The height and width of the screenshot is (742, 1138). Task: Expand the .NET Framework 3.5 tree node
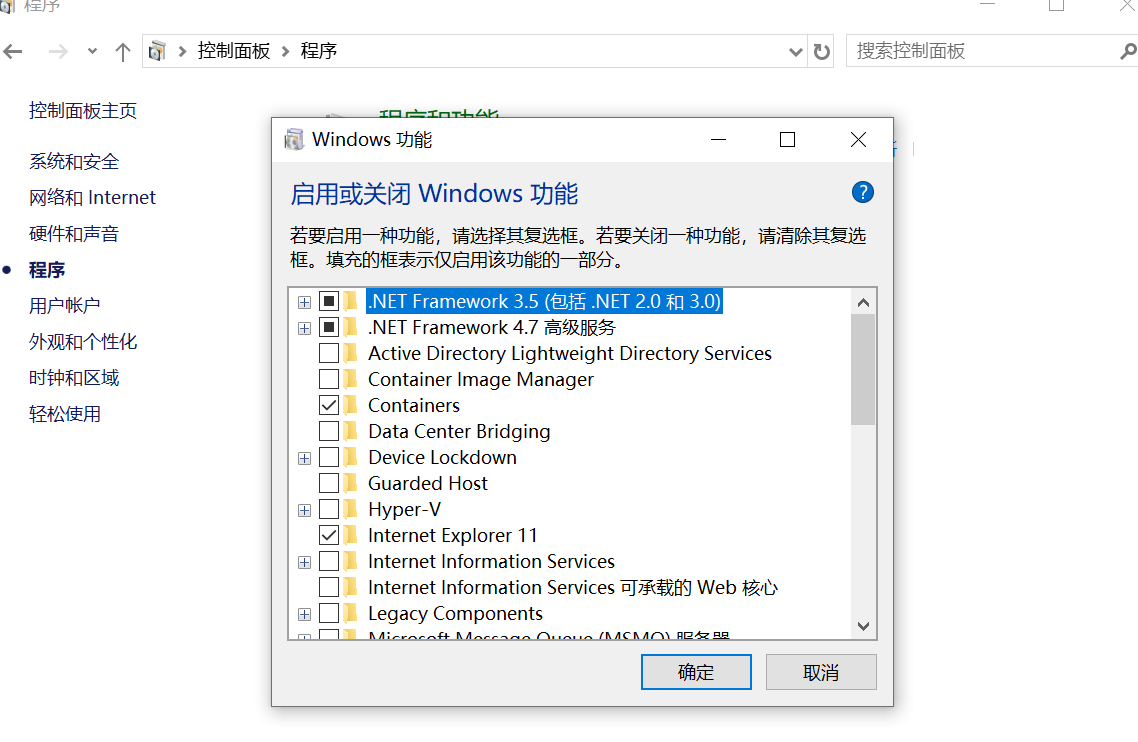pyautogui.click(x=305, y=302)
